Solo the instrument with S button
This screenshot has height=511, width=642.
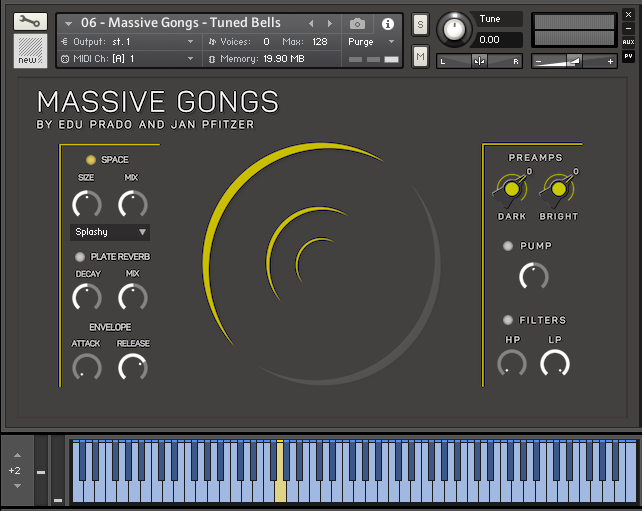pos(420,23)
